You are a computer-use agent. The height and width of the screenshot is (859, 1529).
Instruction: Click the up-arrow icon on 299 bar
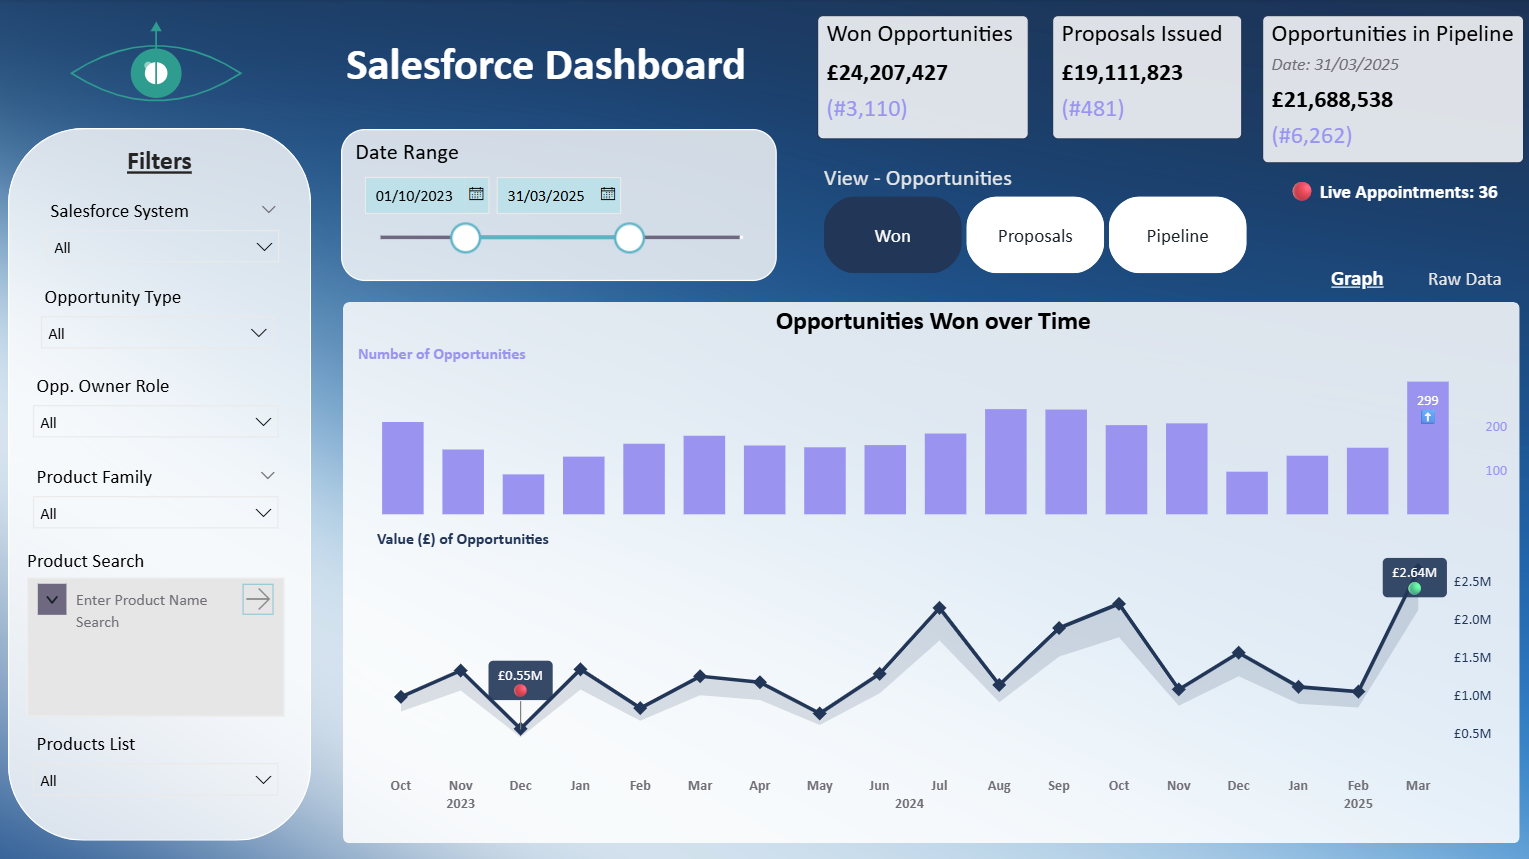(1428, 417)
